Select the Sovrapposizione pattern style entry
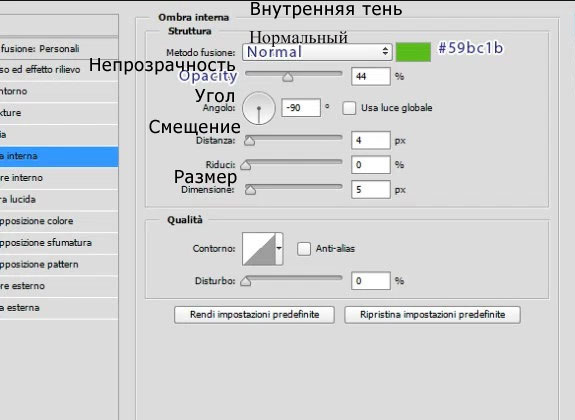Image resolution: width=575 pixels, height=420 pixels. pos(59,264)
